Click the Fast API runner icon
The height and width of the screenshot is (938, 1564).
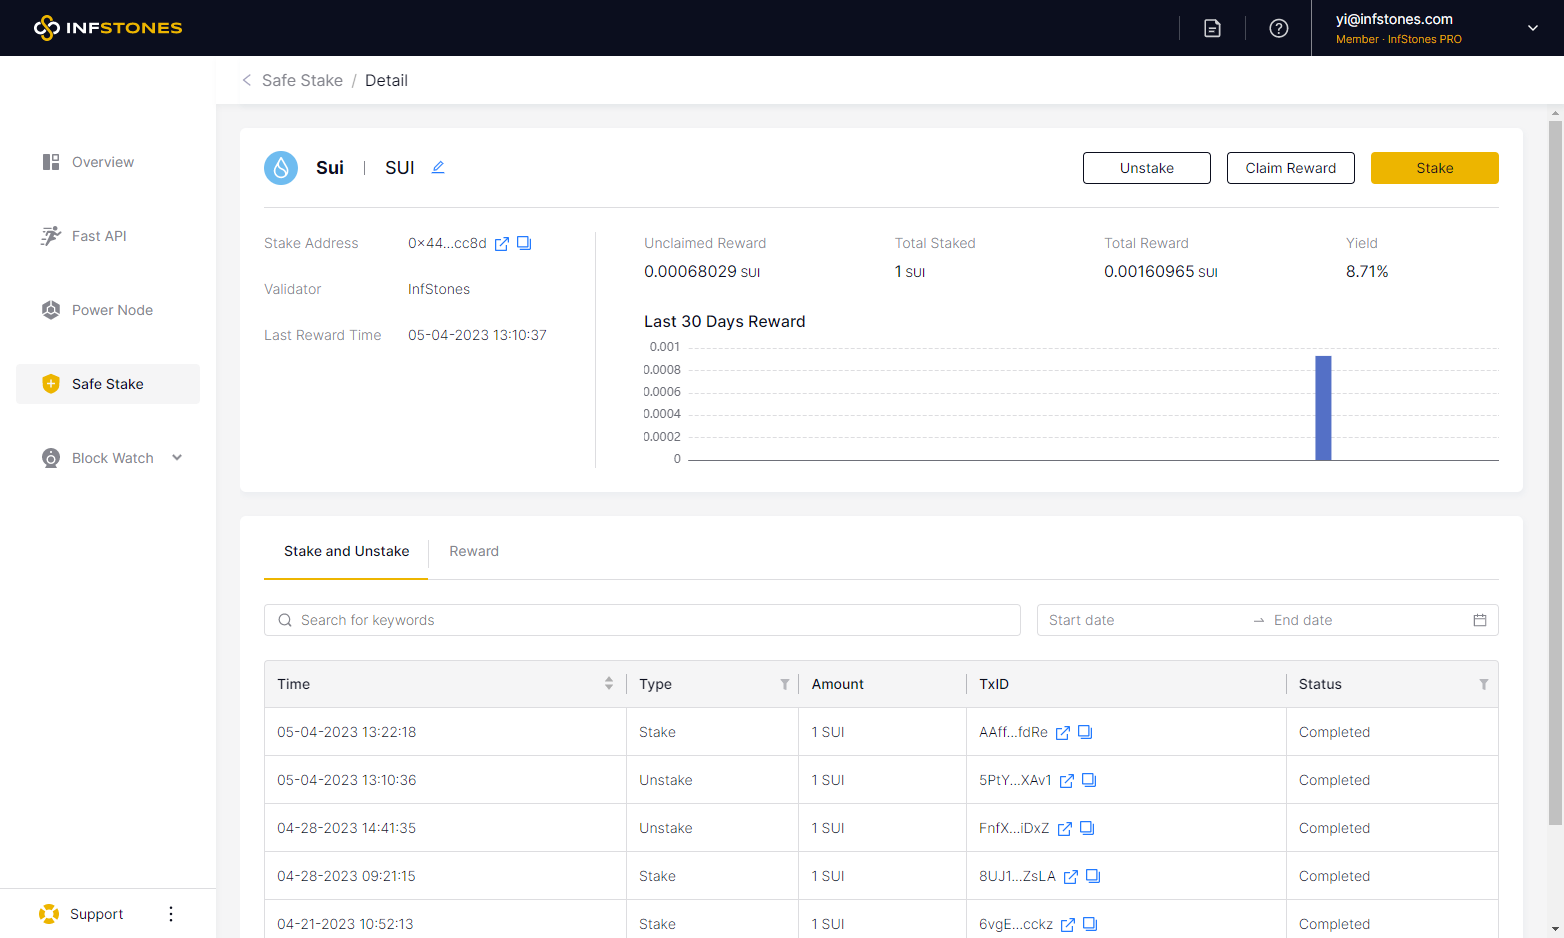tap(51, 236)
